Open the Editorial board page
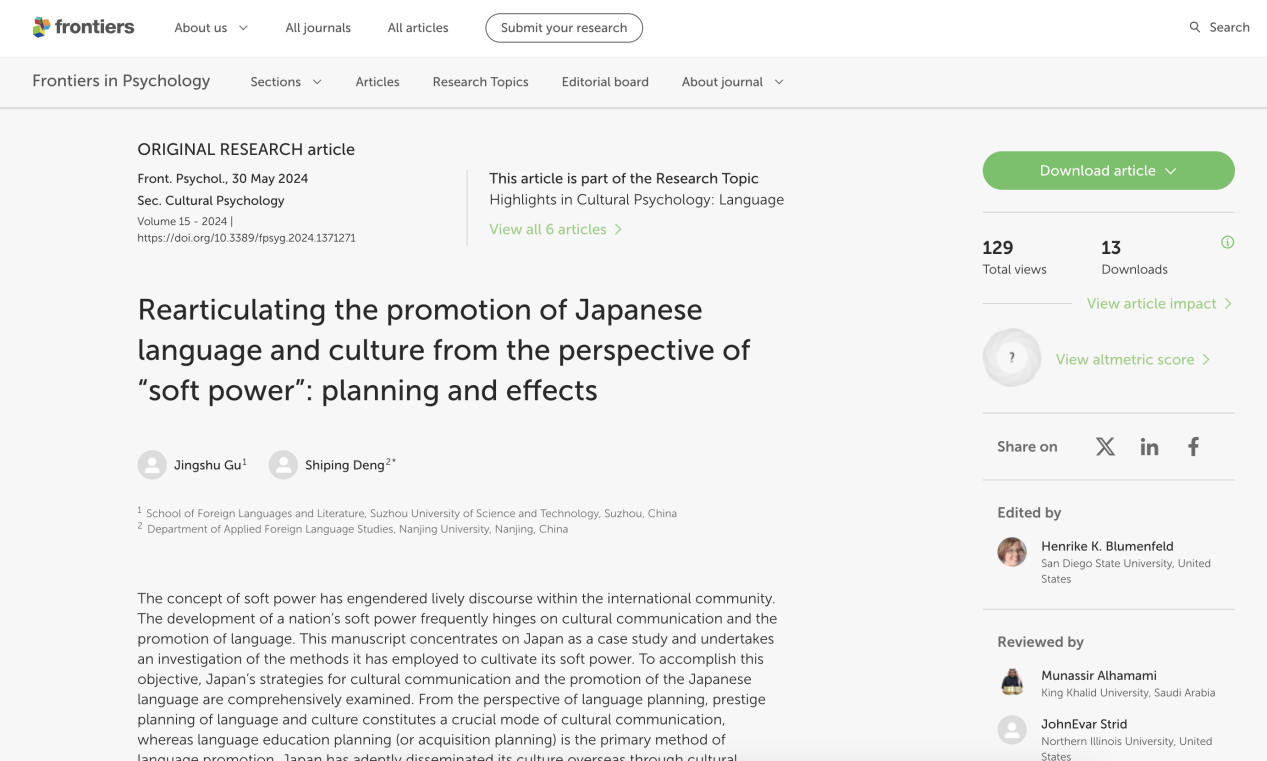1267x761 pixels. point(605,82)
